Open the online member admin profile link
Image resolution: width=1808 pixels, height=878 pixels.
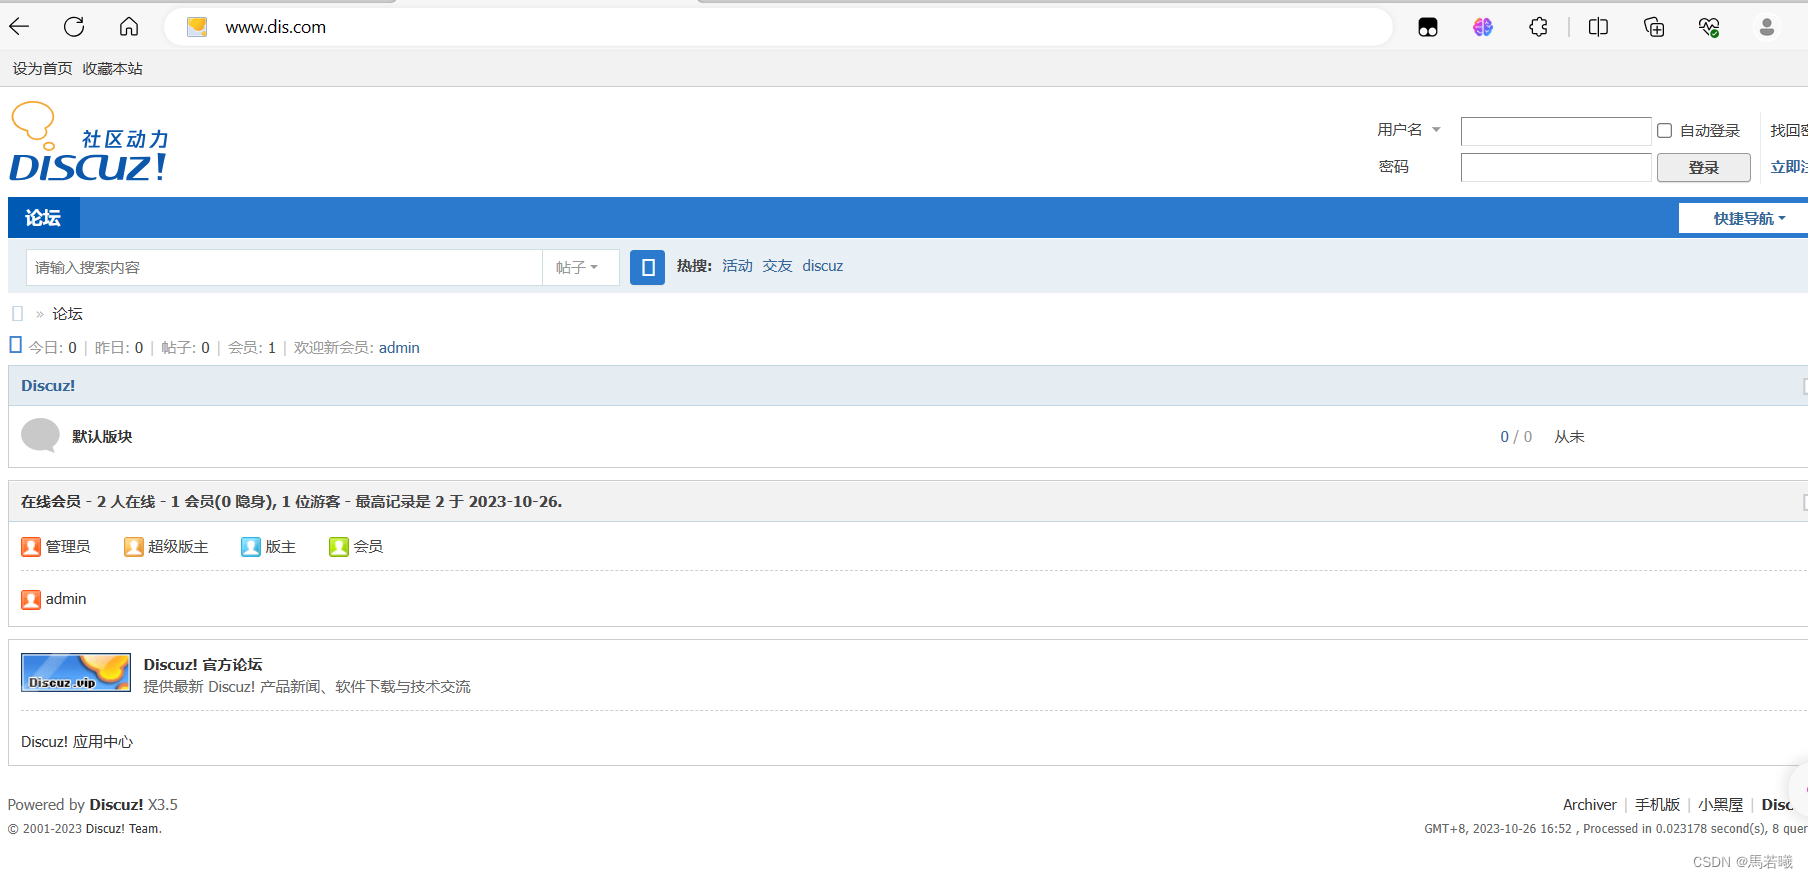tap(66, 599)
